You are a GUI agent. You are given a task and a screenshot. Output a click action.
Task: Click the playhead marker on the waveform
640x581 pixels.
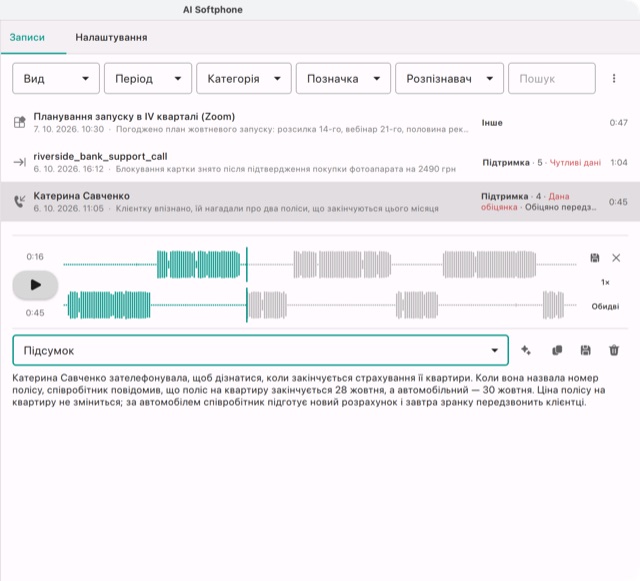click(x=247, y=285)
